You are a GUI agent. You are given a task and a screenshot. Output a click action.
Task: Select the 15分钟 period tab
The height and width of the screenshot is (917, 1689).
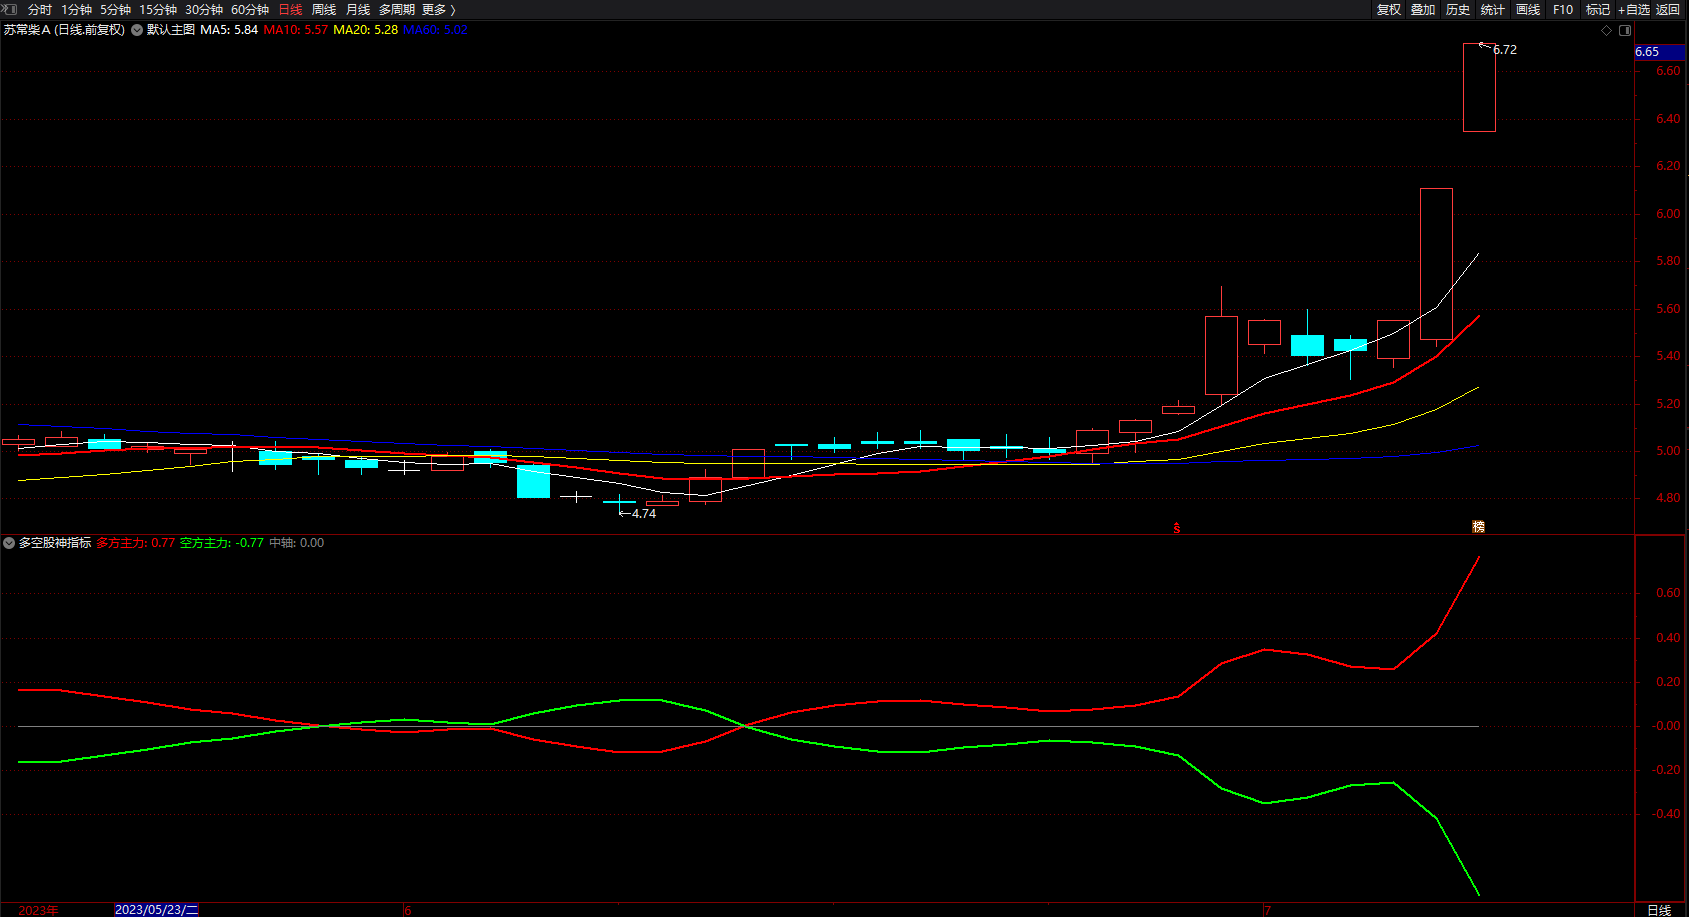pos(158,9)
